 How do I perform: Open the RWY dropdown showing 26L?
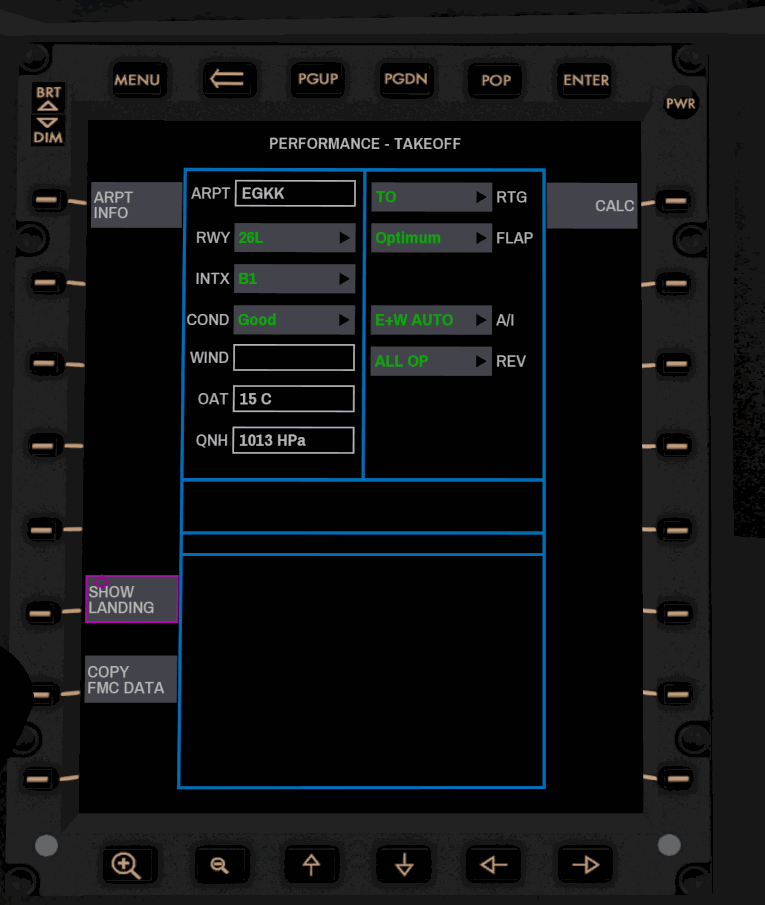[294, 238]
